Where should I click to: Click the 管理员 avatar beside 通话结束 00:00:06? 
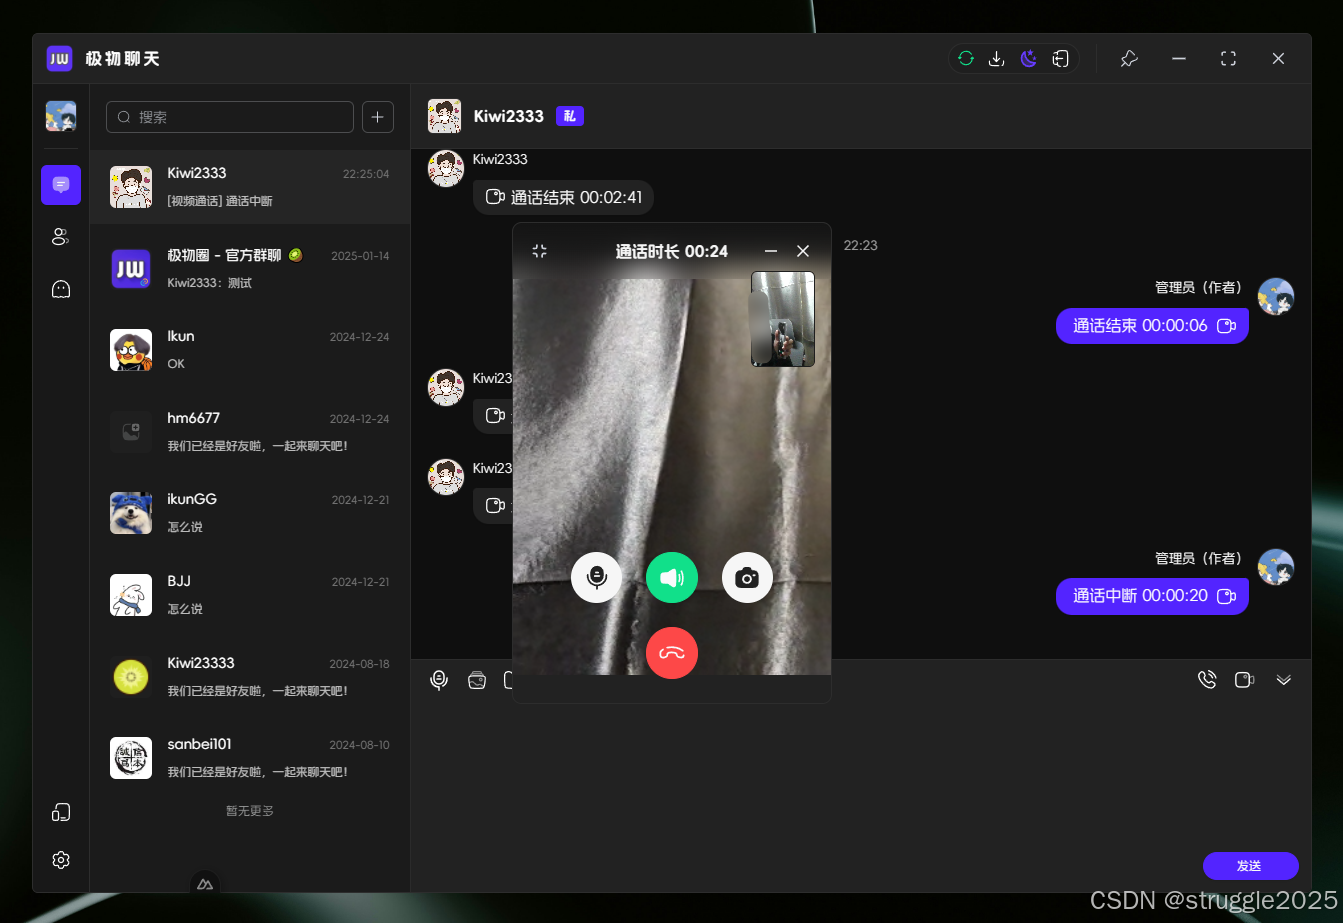point(1276,296)
